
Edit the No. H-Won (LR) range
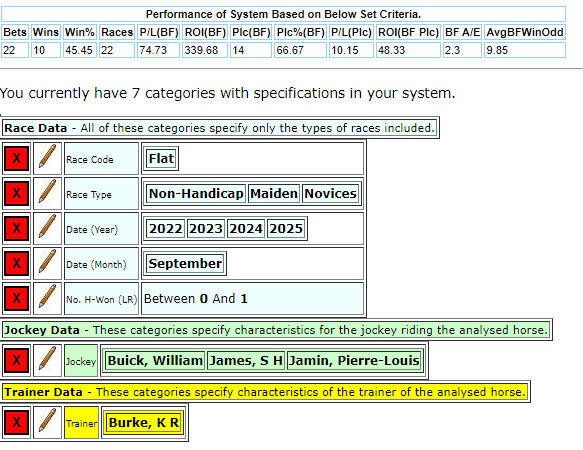48,298
